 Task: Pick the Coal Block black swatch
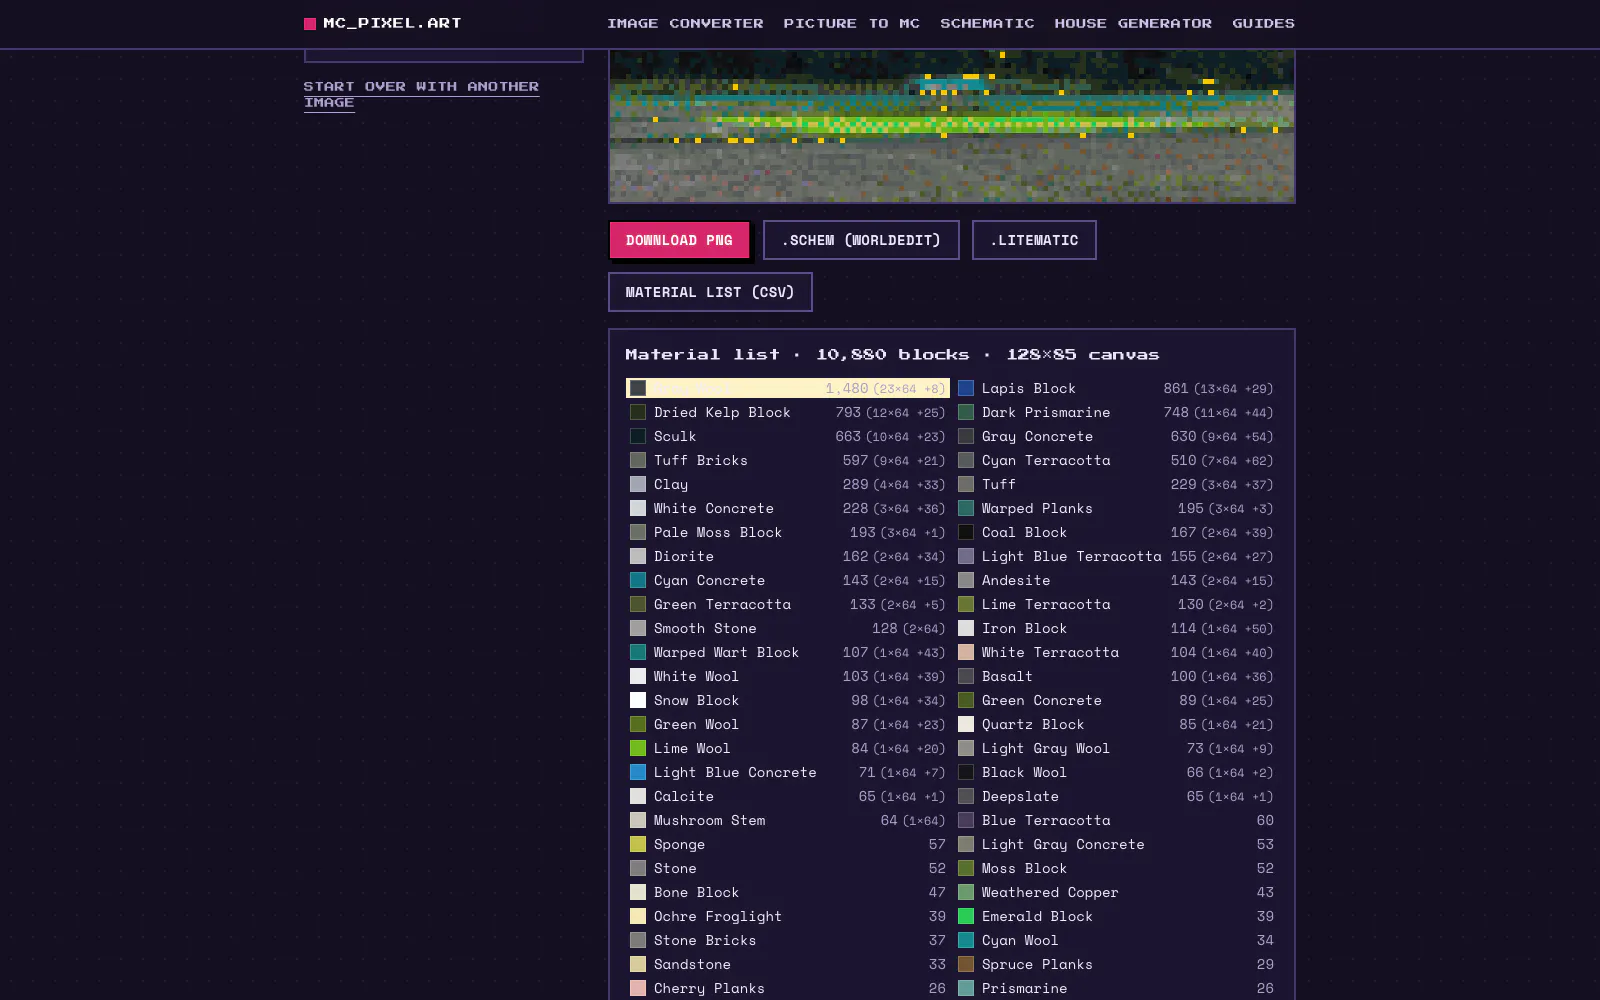(966, 532)
